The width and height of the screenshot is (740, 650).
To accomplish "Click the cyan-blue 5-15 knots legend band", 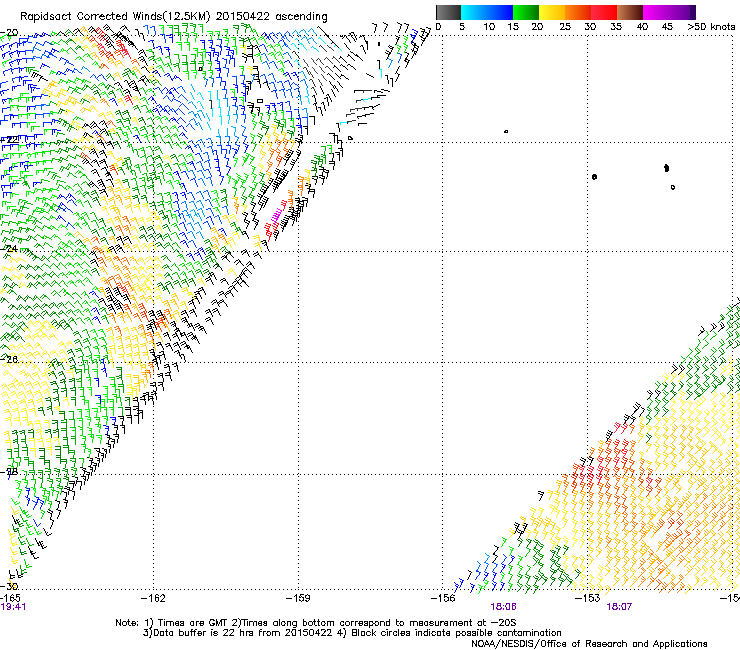I will pos(487,12).
